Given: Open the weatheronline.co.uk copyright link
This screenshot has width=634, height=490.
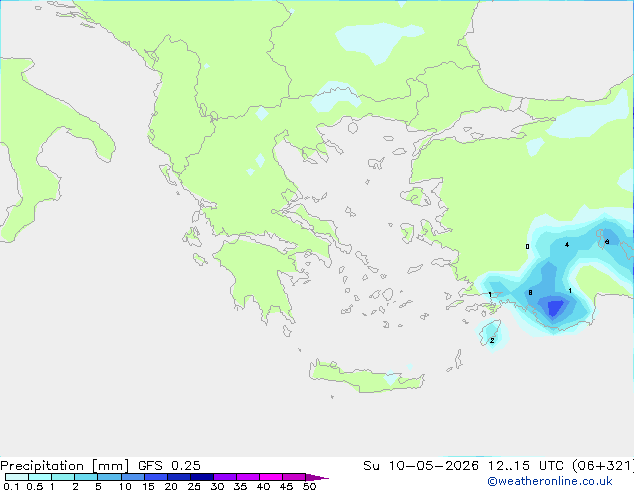Looking at the screenshot, I should (x=549, y=481).
